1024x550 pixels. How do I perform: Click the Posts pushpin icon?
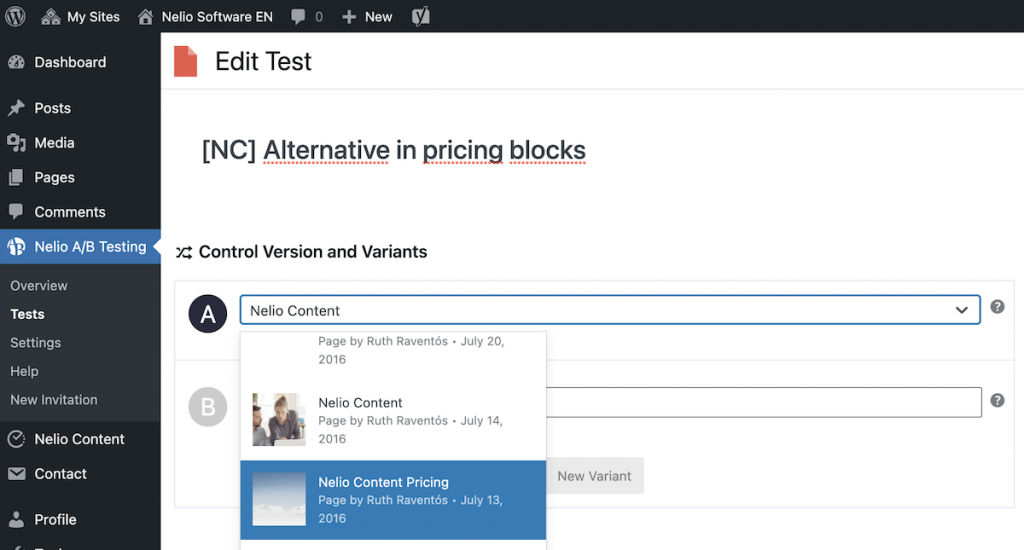pos(16,108)
